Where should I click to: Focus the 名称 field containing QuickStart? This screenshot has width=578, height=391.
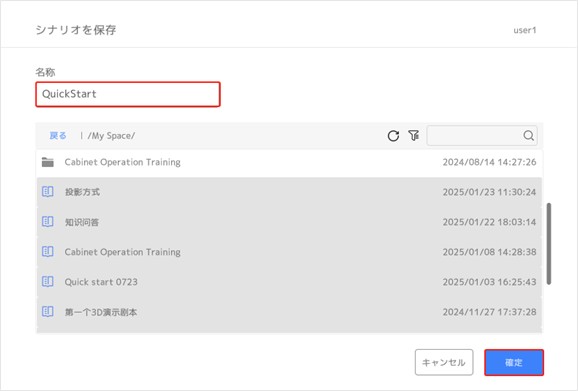[x=128, y=94]
